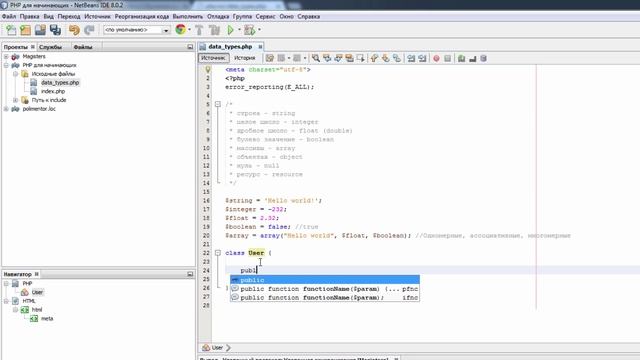The height and width of the screenshot is (360, 640).
Task: Collapse the comment block fold on line 5
Action: [218, 104]
